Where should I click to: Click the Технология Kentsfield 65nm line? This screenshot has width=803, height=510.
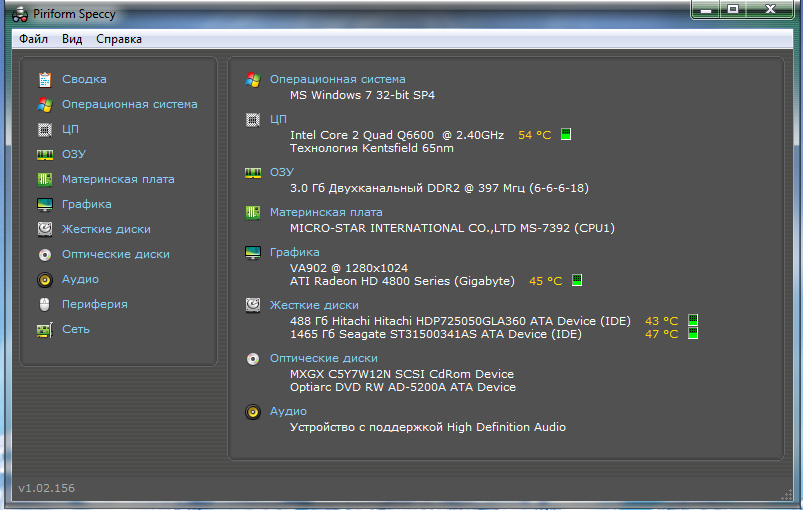click(372, 149)
